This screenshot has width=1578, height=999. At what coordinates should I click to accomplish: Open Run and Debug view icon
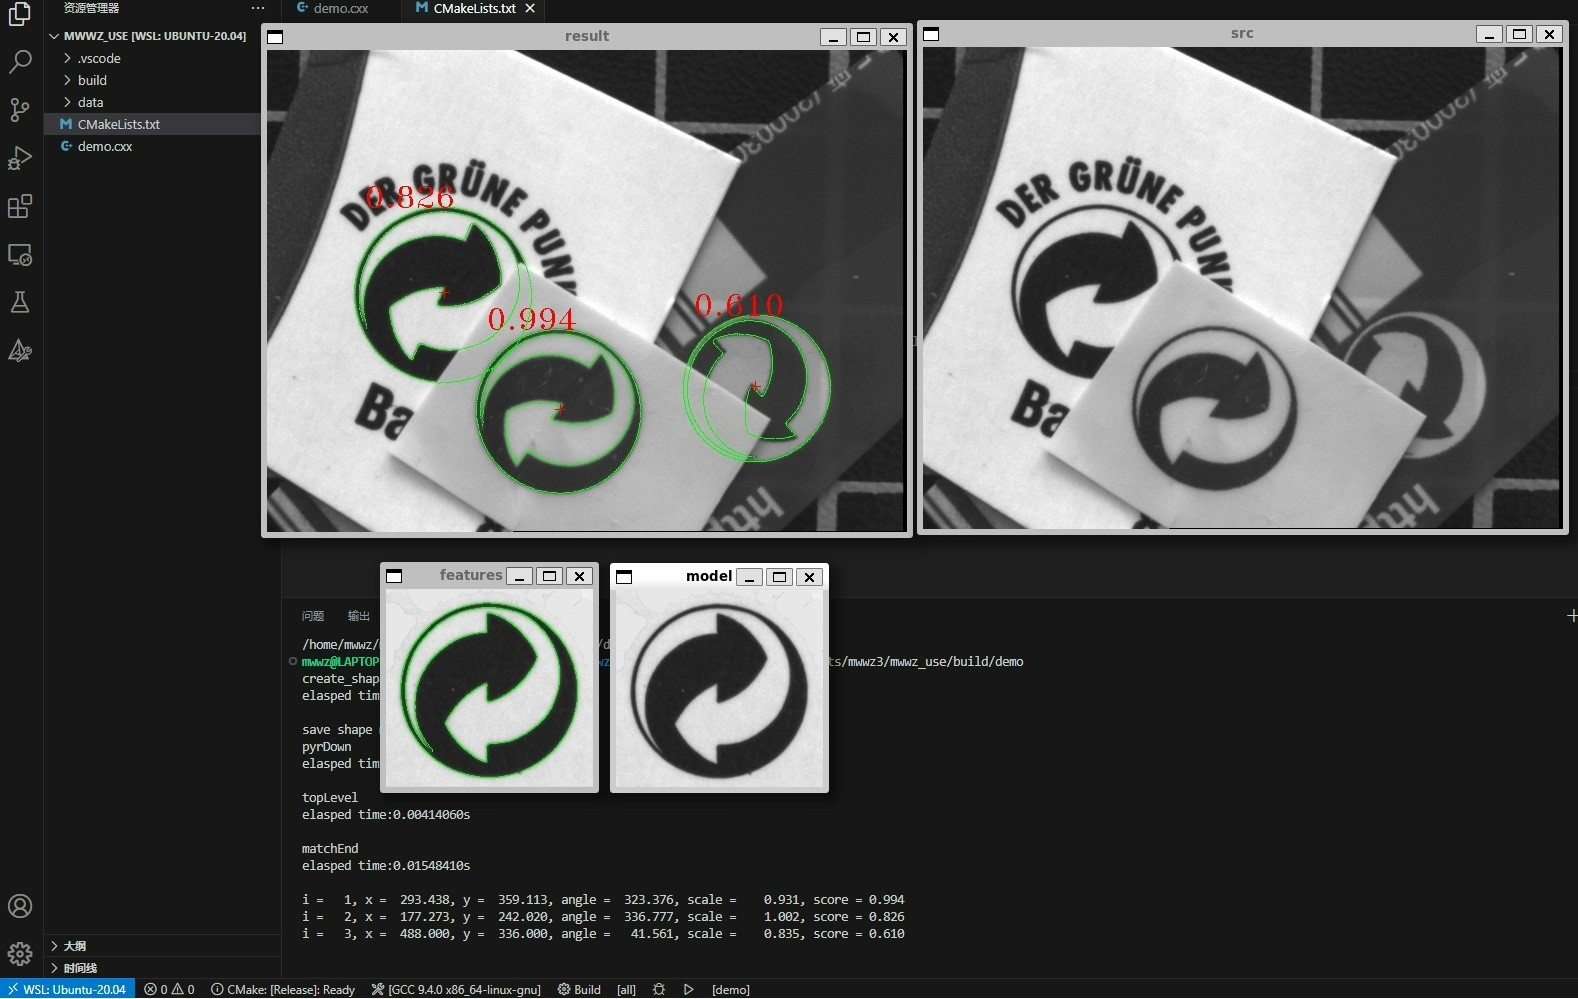coord(20,158)
